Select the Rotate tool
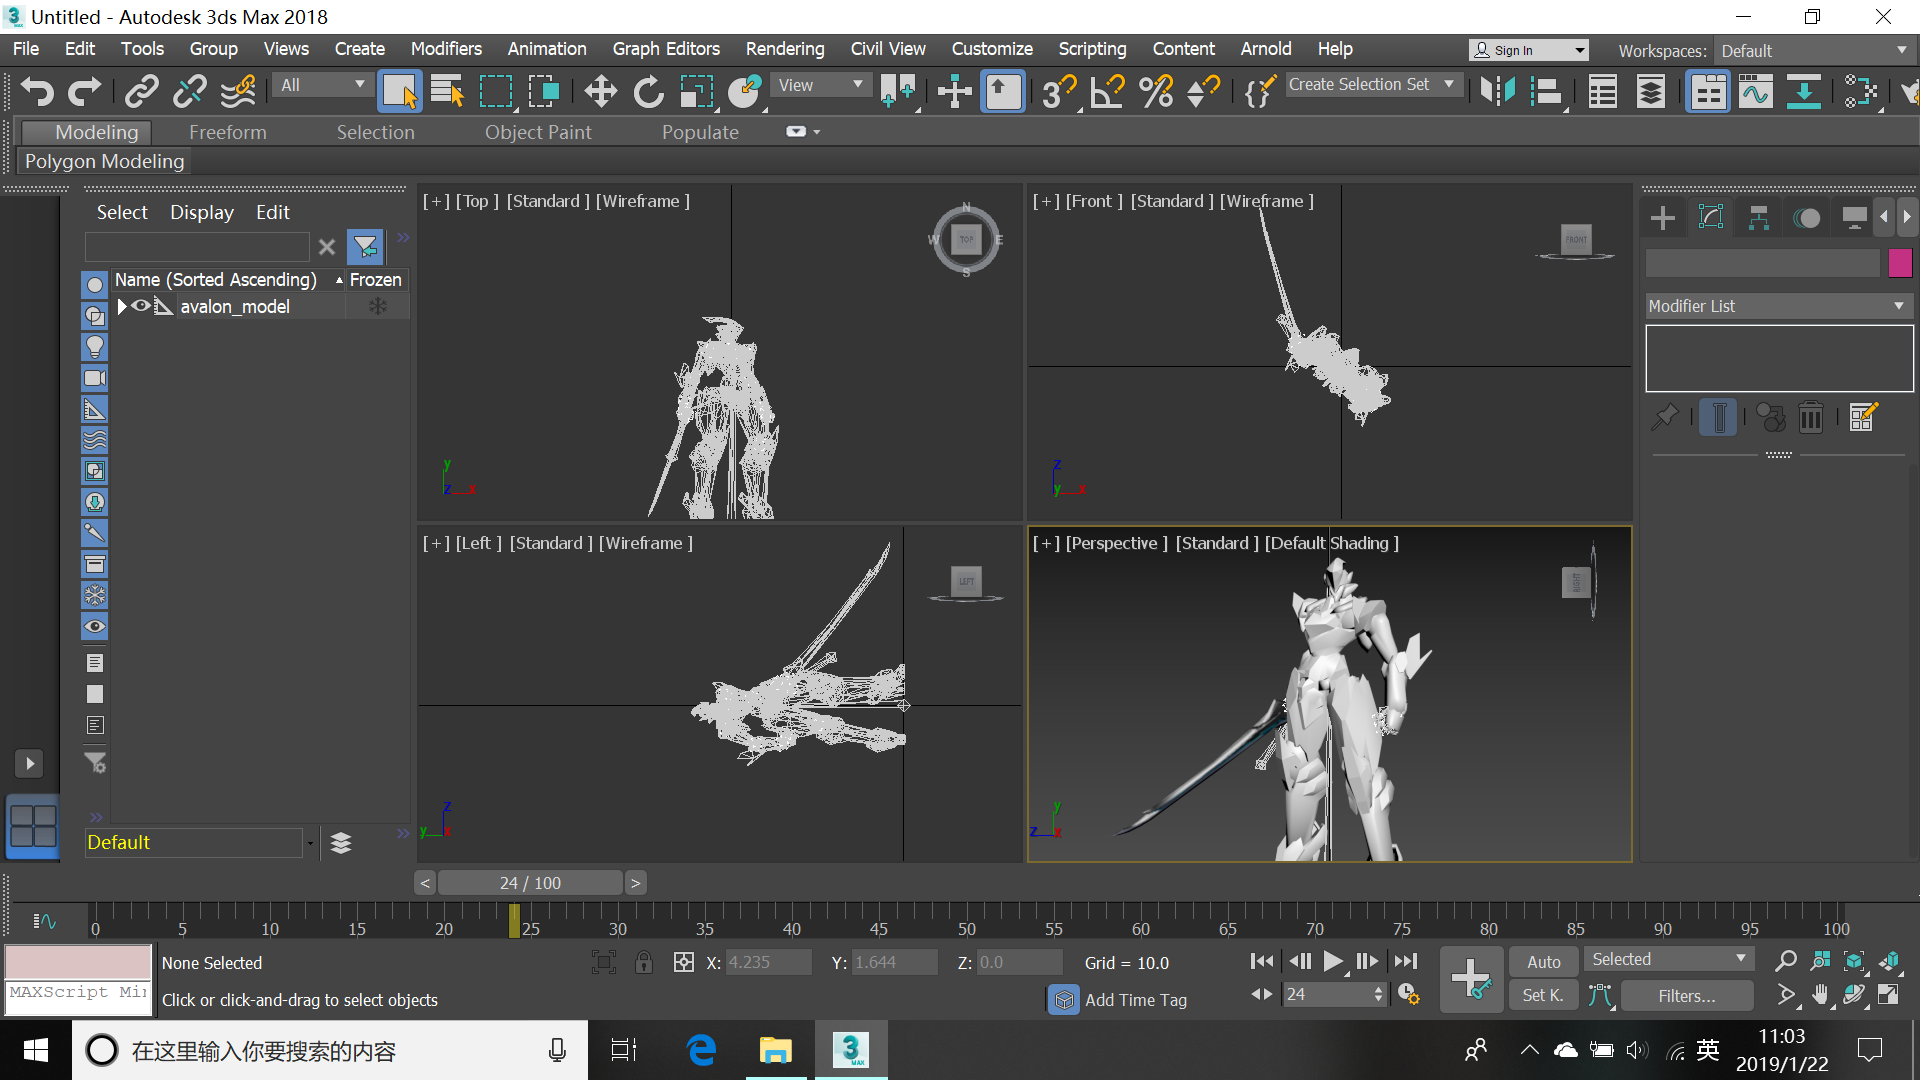The image size is (1920, 1080). 648,91
